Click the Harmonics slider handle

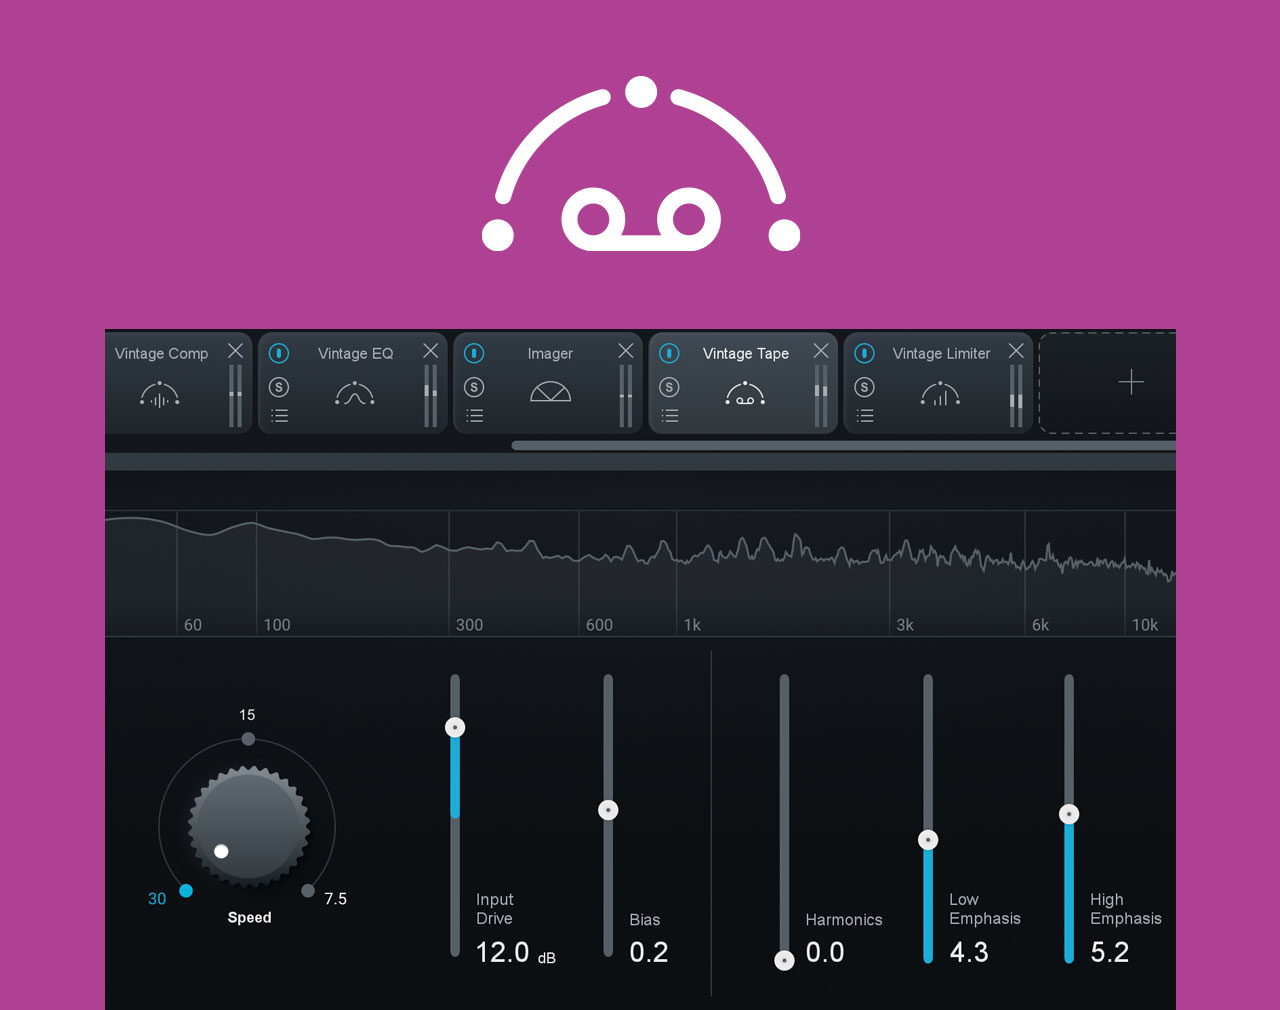point(785,960)
